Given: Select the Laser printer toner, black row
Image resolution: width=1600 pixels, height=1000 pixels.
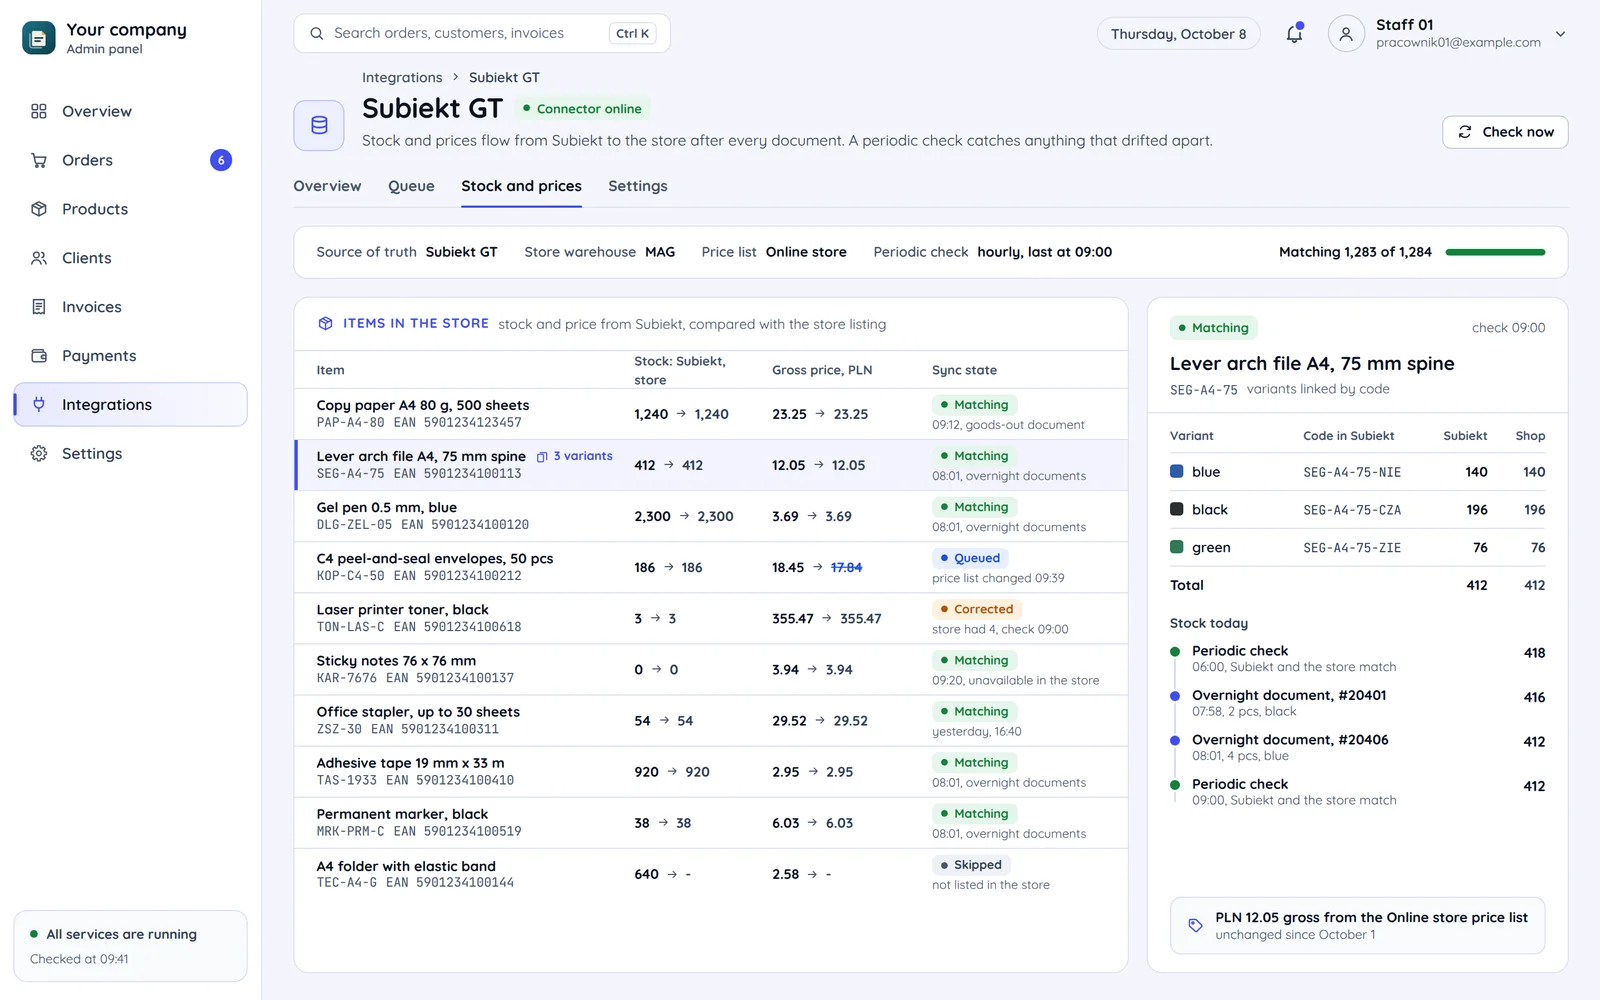Looking at the screenshot, I should (x=711, y=618).
